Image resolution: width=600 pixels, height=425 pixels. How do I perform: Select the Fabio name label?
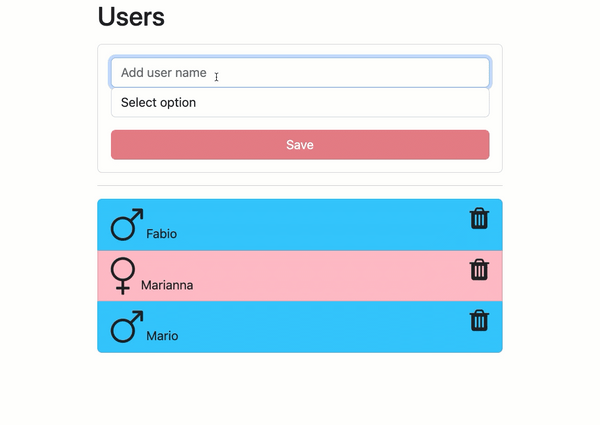pos(161,234)
